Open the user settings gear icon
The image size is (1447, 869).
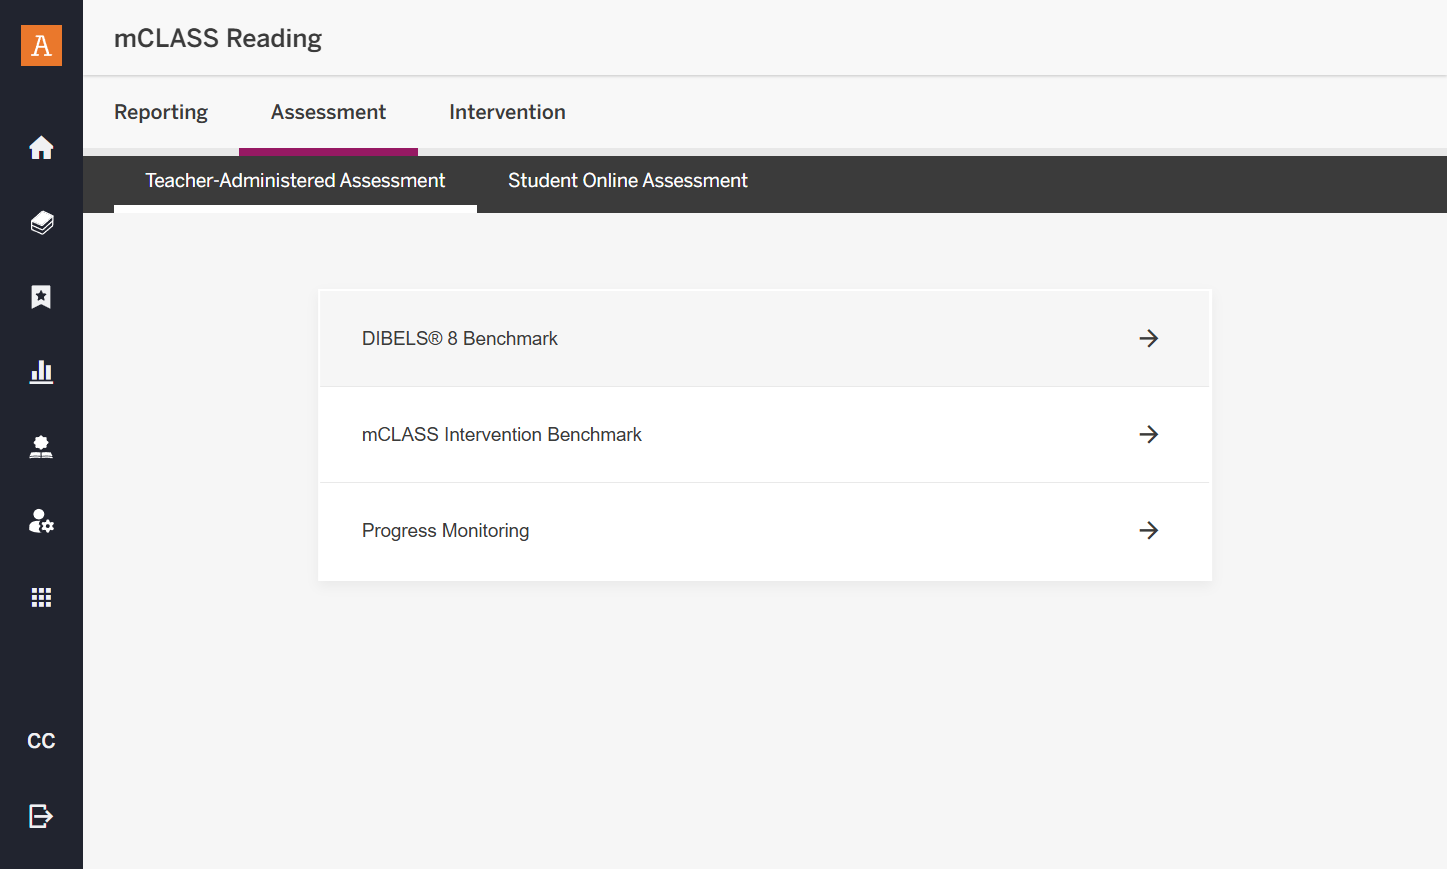[41, 521]
